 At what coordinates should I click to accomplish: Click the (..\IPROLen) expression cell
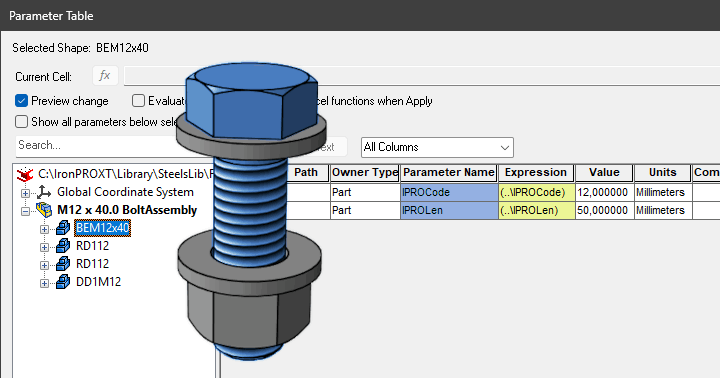pyautogui.click(x=536, y=210)
